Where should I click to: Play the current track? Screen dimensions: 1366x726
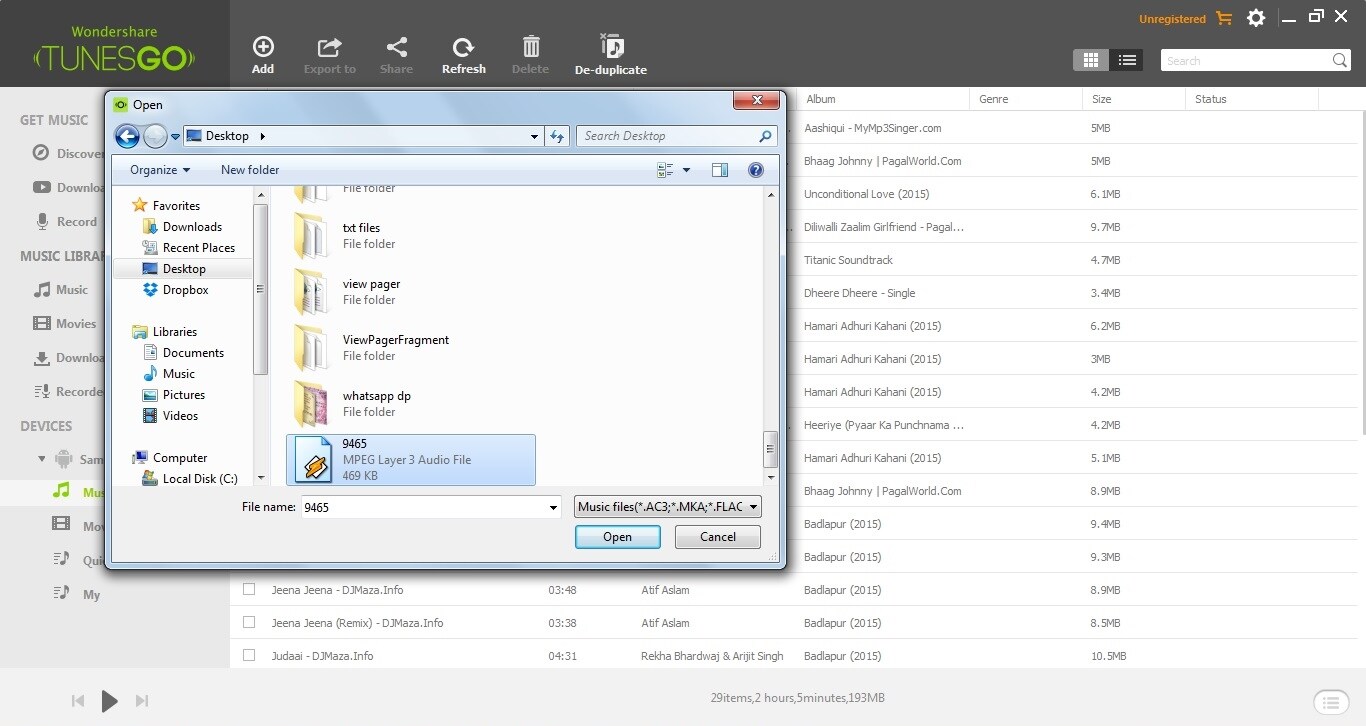coord(110,701)
